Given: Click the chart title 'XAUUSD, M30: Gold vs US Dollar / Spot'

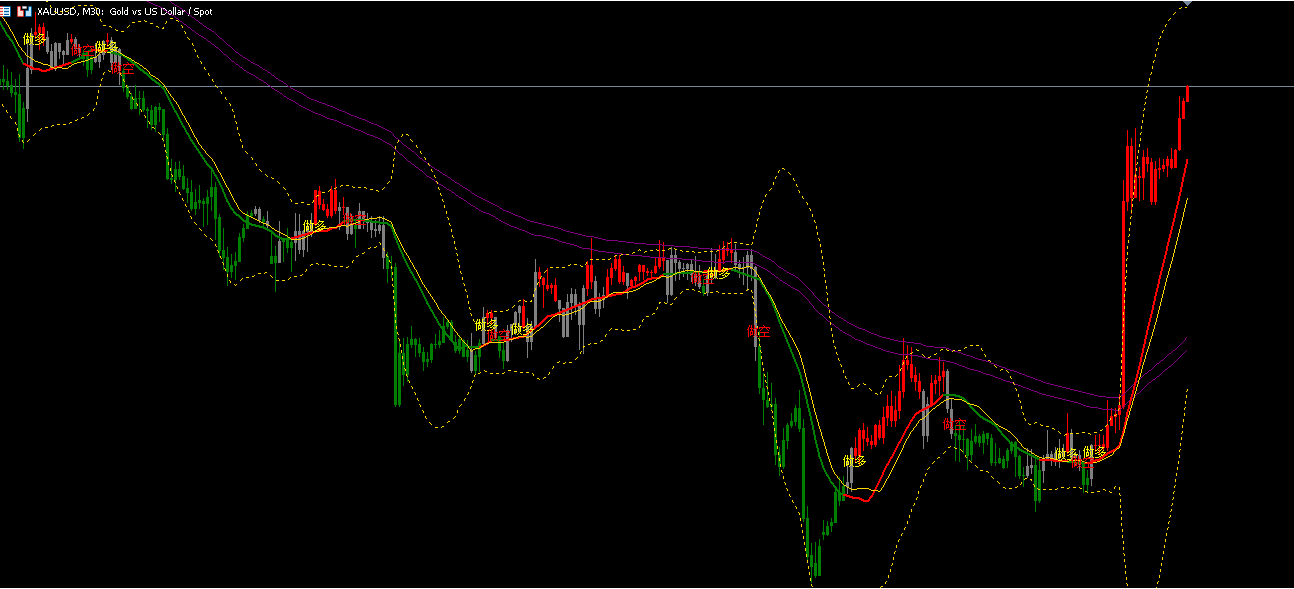Looking at the screenshot, I should (126, 12).
